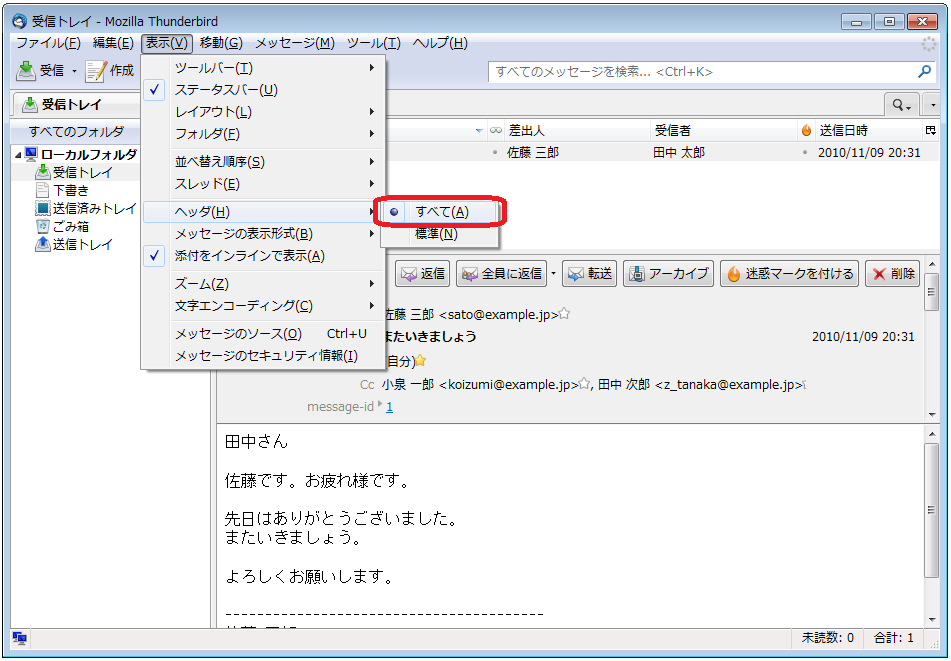The height and width of the screenshot is (661, 951).
Task: Click star next to sato@example.jp
Action: (564, 314)
